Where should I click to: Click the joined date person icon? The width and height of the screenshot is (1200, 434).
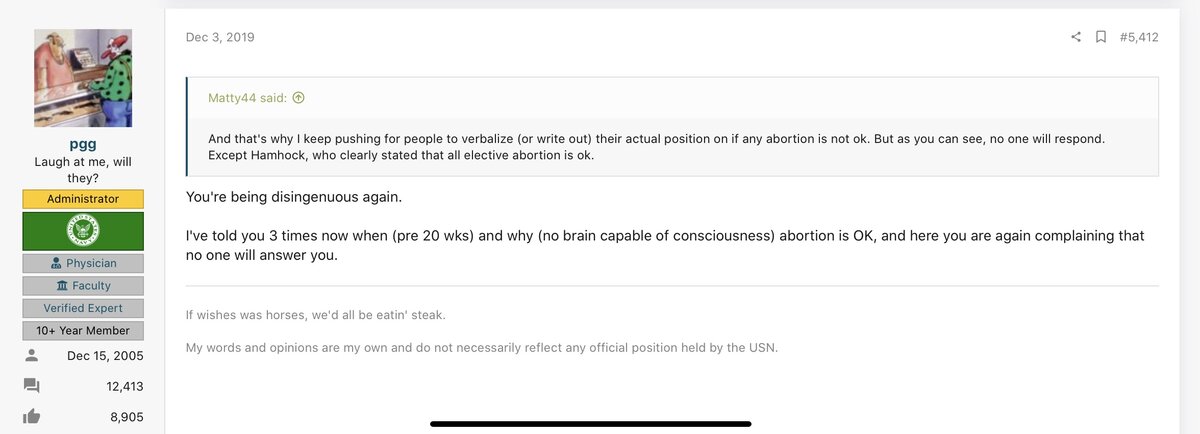pos(31,355)
